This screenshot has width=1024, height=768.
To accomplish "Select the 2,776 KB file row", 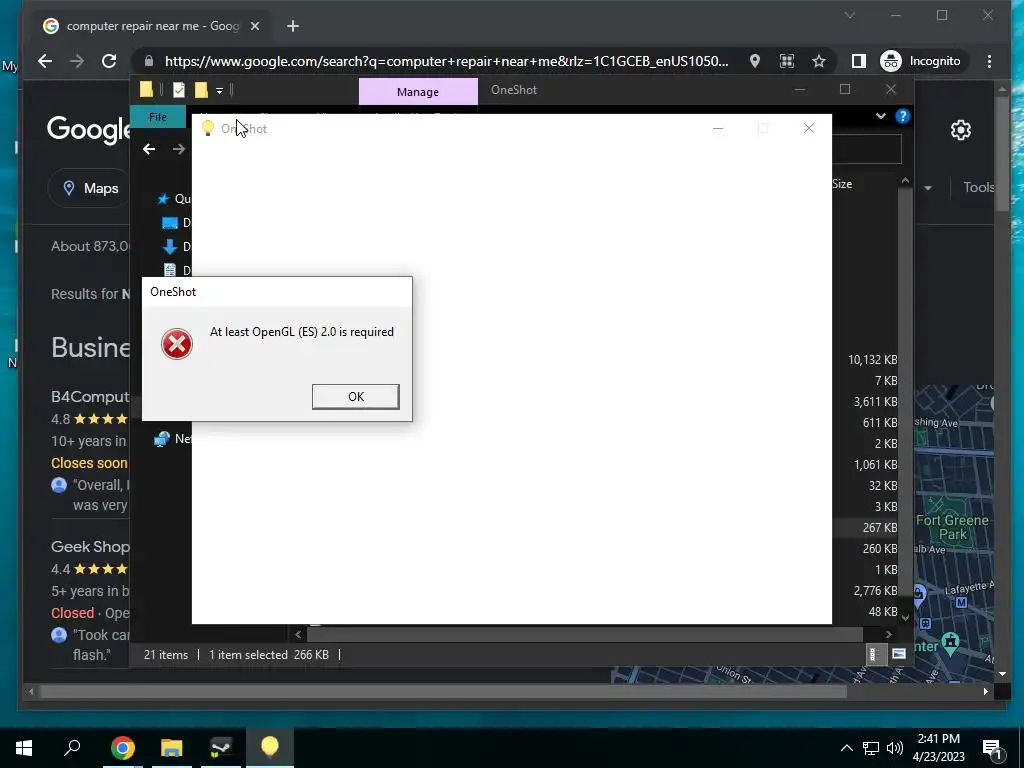I will (x=874, y=590).
